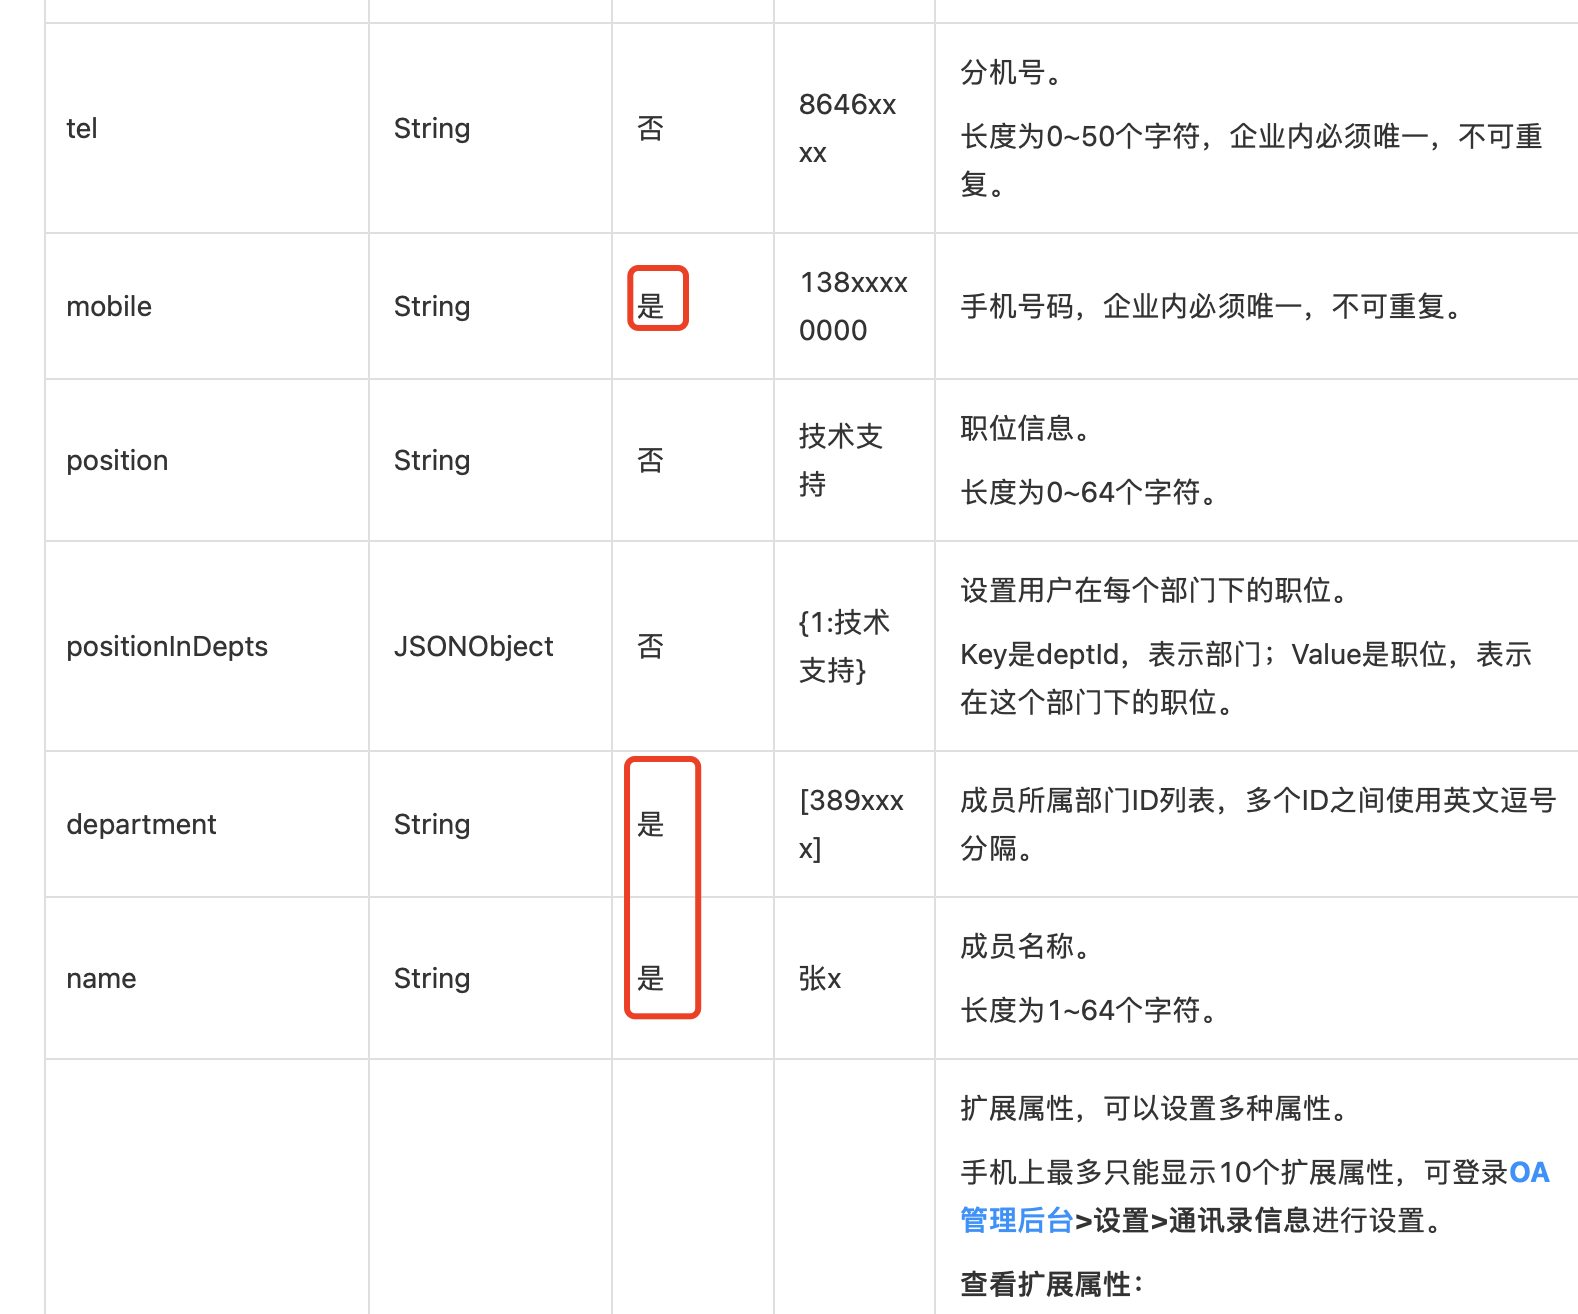Click the description 成员名称。
Image resolution: width=1578 pixels, height=1314 pixels.
[1024, 947]
